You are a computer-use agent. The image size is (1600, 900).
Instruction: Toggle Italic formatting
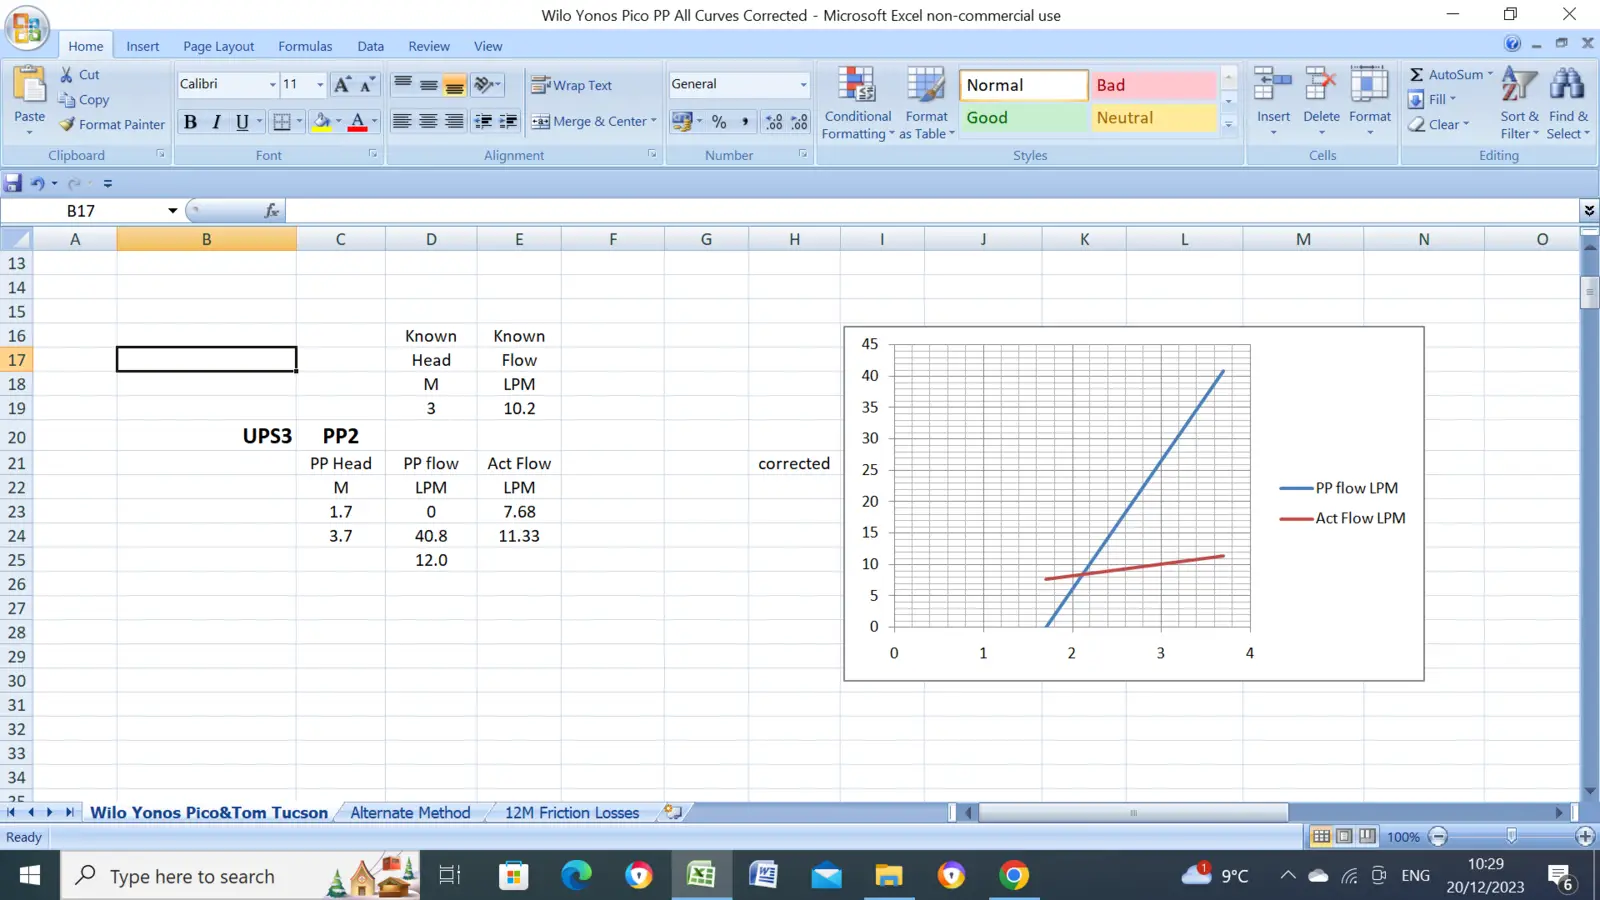point(216,122)
